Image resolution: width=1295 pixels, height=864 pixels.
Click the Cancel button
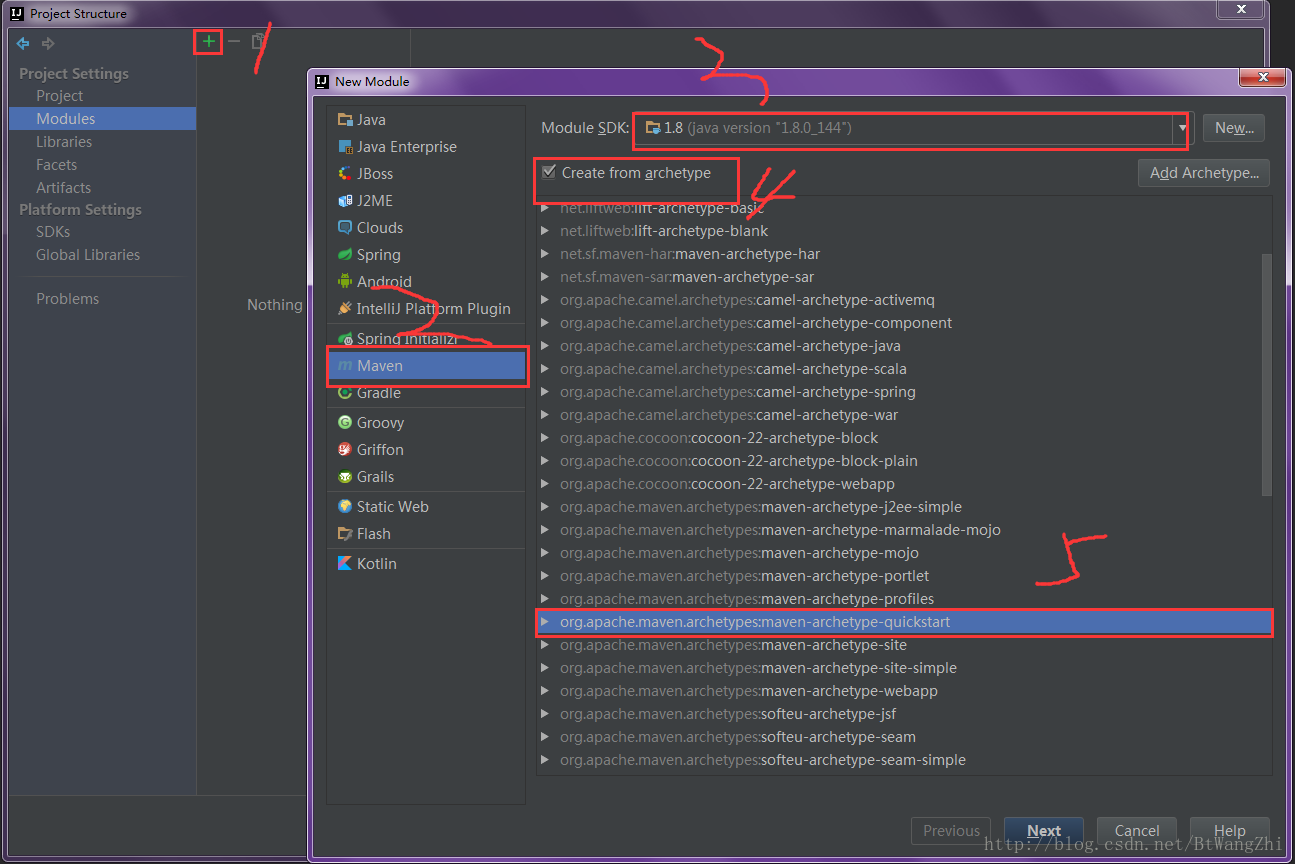(x=1137, y=831)
